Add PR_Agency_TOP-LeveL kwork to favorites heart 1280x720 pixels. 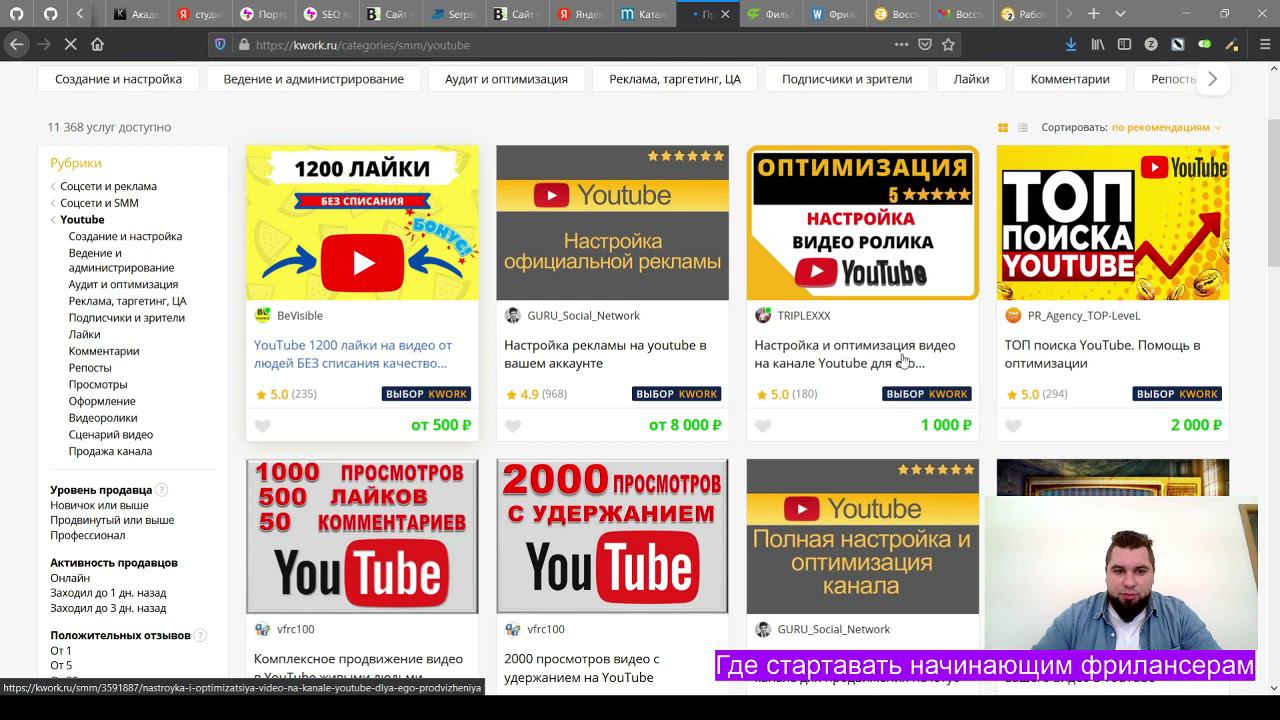1013,426
